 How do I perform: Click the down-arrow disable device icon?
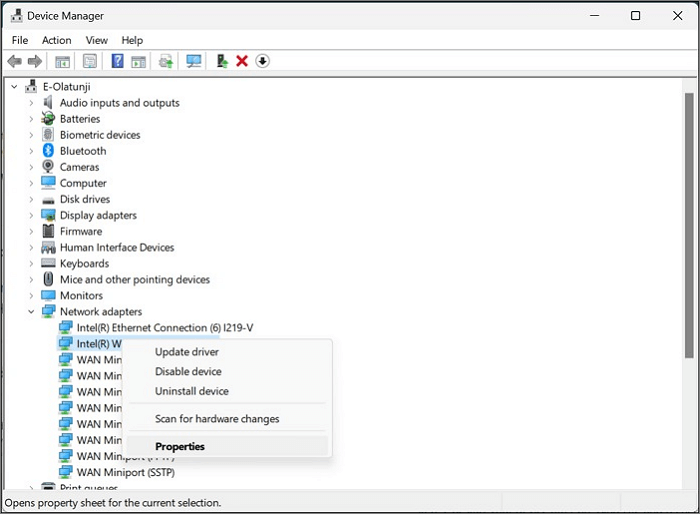(262, 61)
